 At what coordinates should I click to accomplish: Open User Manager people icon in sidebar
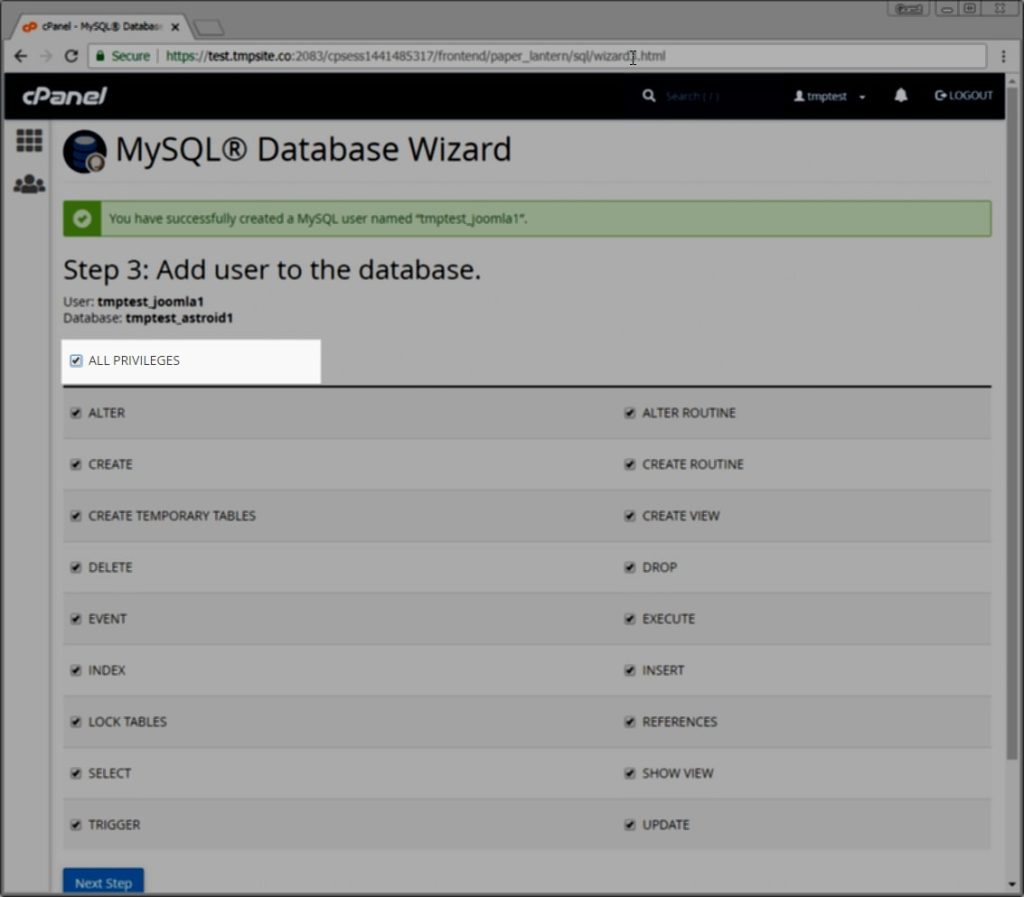pyautogui.click(x=29, y=184)
